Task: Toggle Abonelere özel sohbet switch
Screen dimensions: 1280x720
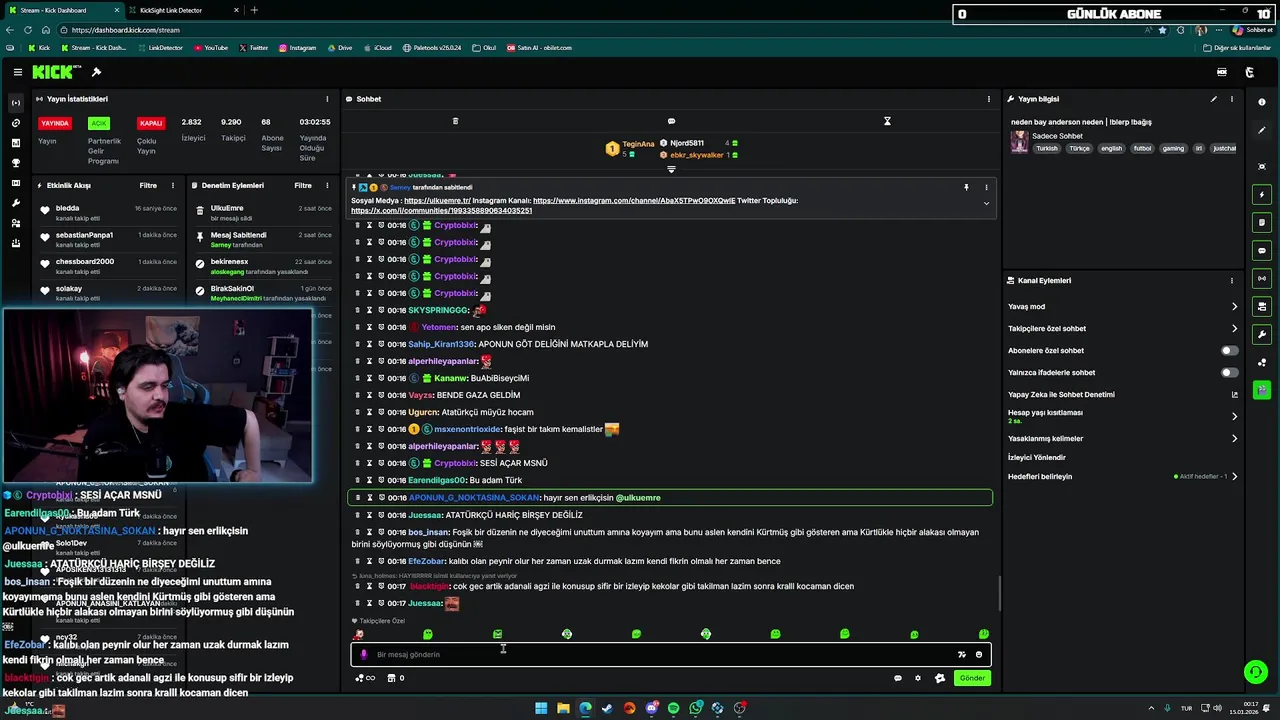Action: pyautogui.click(x=1229, y=351)
